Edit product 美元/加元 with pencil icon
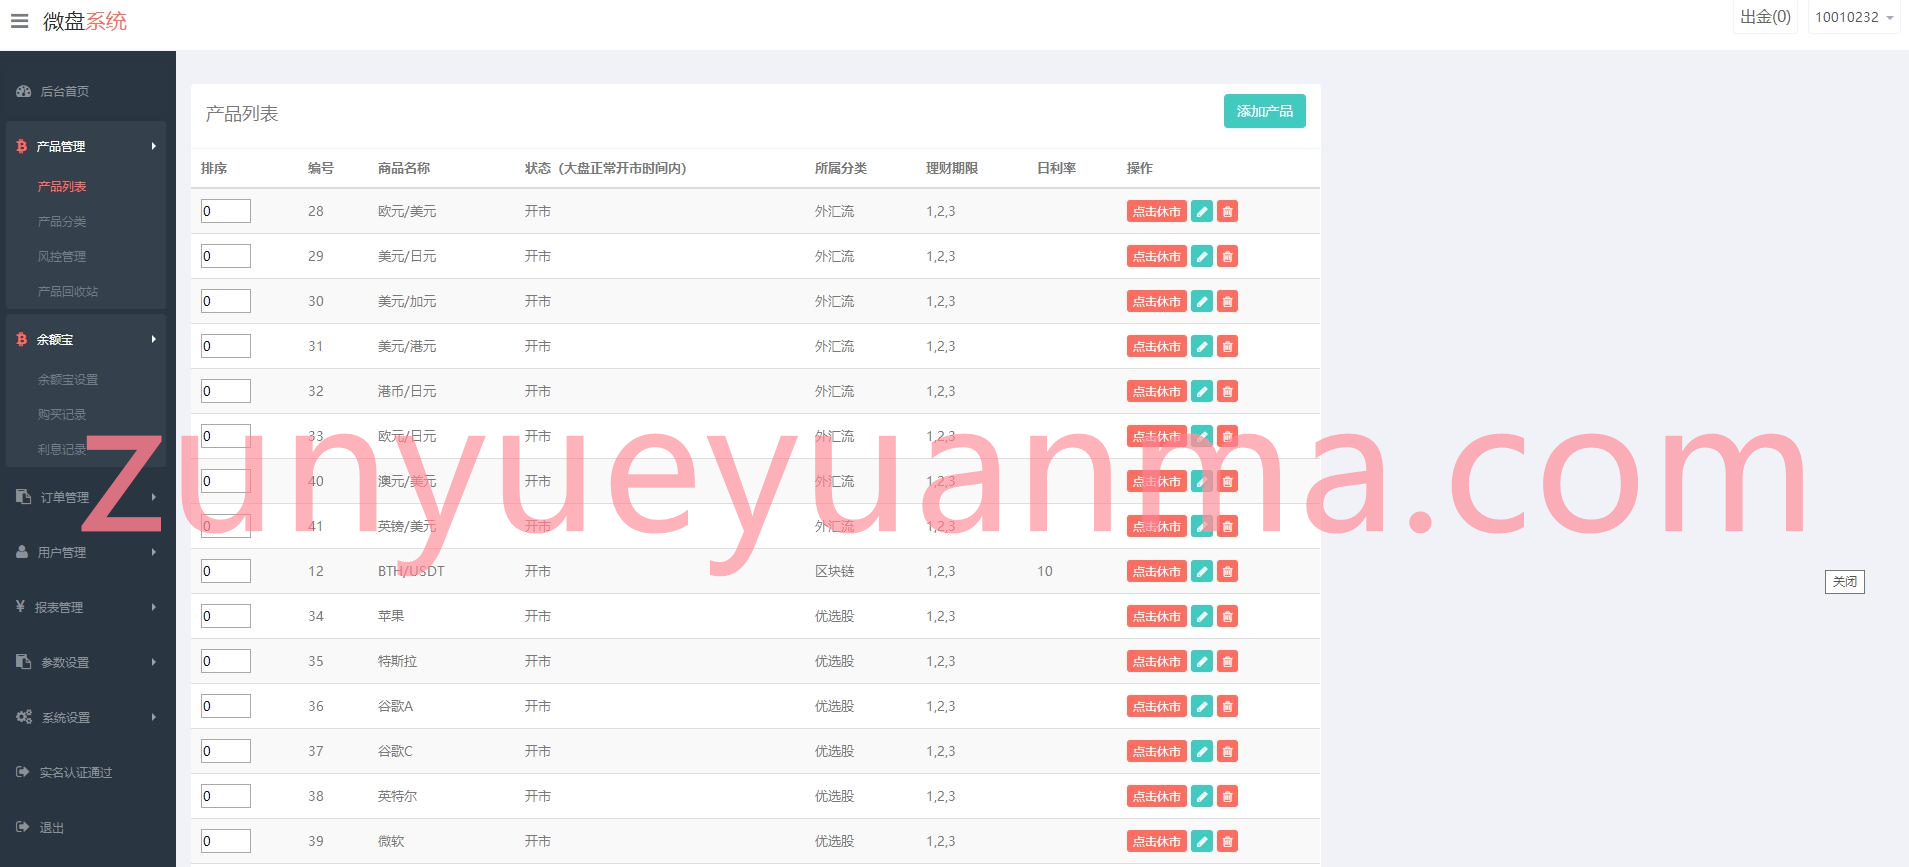 [x=1202, y=301]
